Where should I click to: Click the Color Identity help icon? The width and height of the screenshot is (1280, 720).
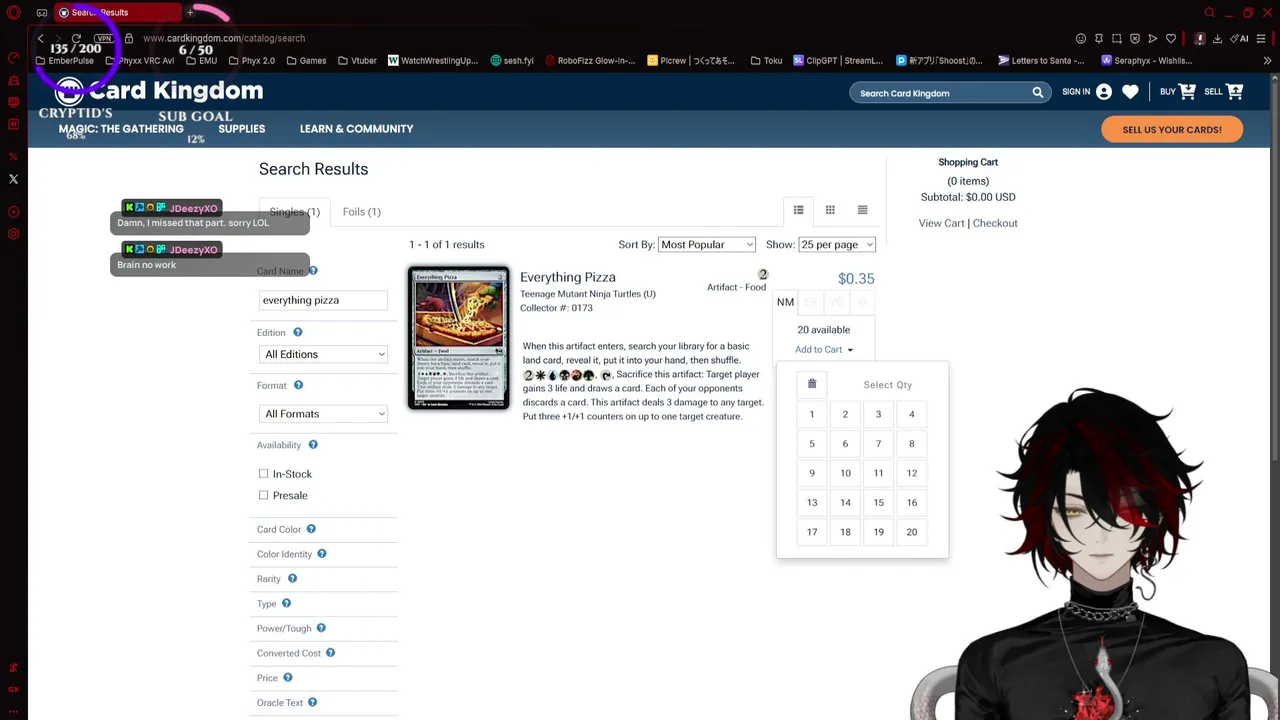tap(322, 554)
